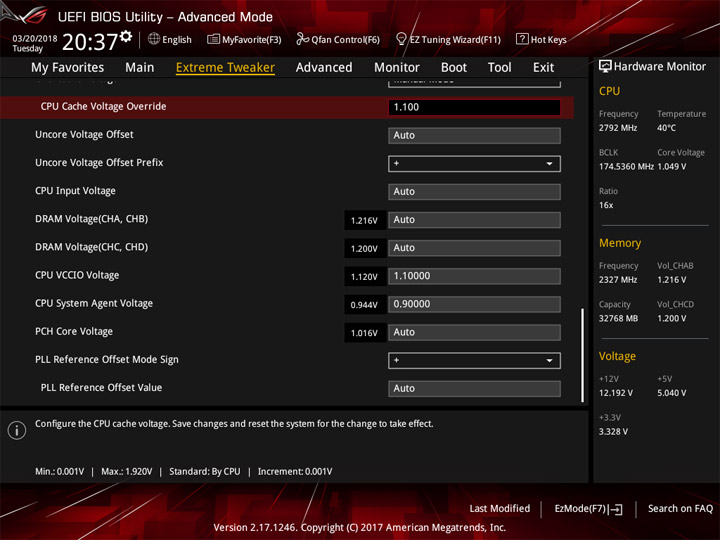720x540 pixels.
Task: Click the 1.120V VCCIO reading
Action: pyautogui.click(x=364, y=276)
